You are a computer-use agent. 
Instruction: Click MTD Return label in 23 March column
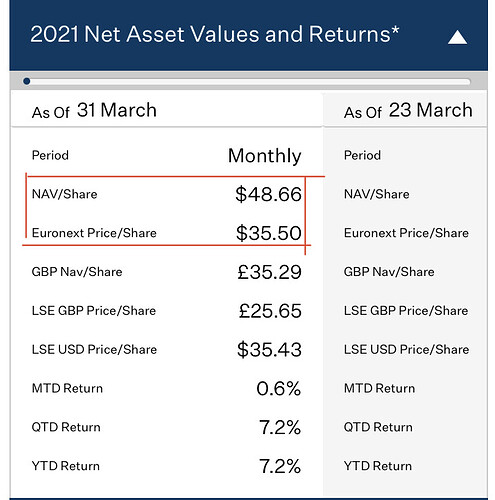(379, 388)
